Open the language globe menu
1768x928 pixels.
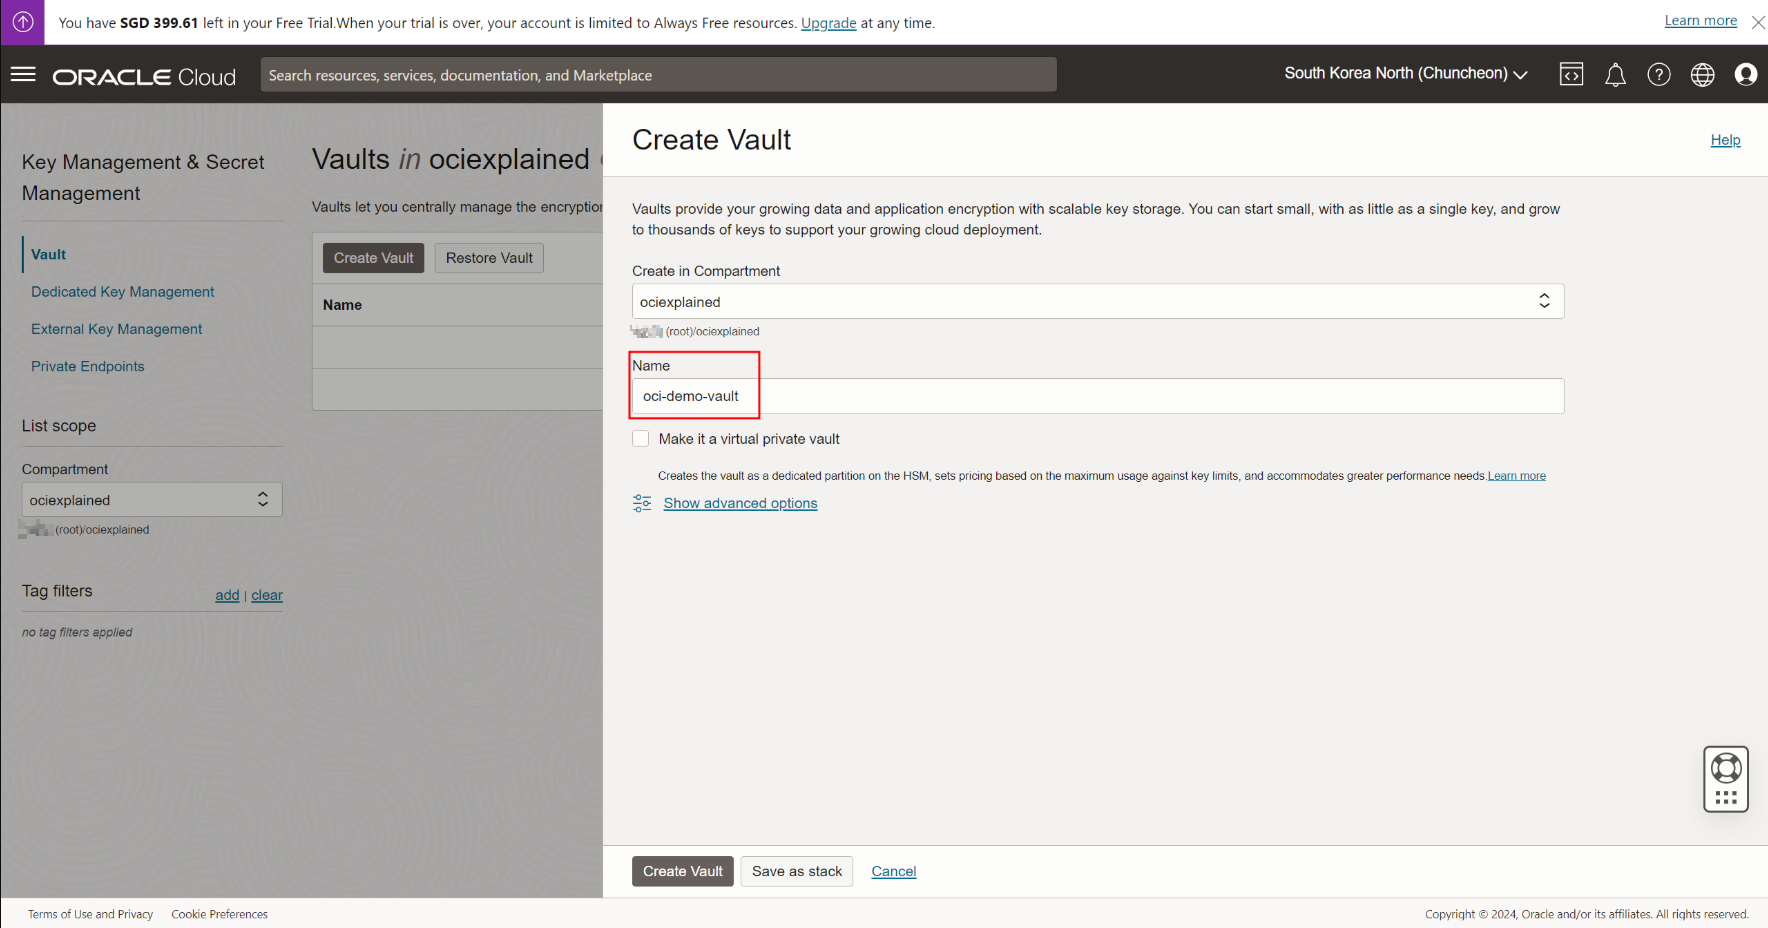coord(1703,74)
